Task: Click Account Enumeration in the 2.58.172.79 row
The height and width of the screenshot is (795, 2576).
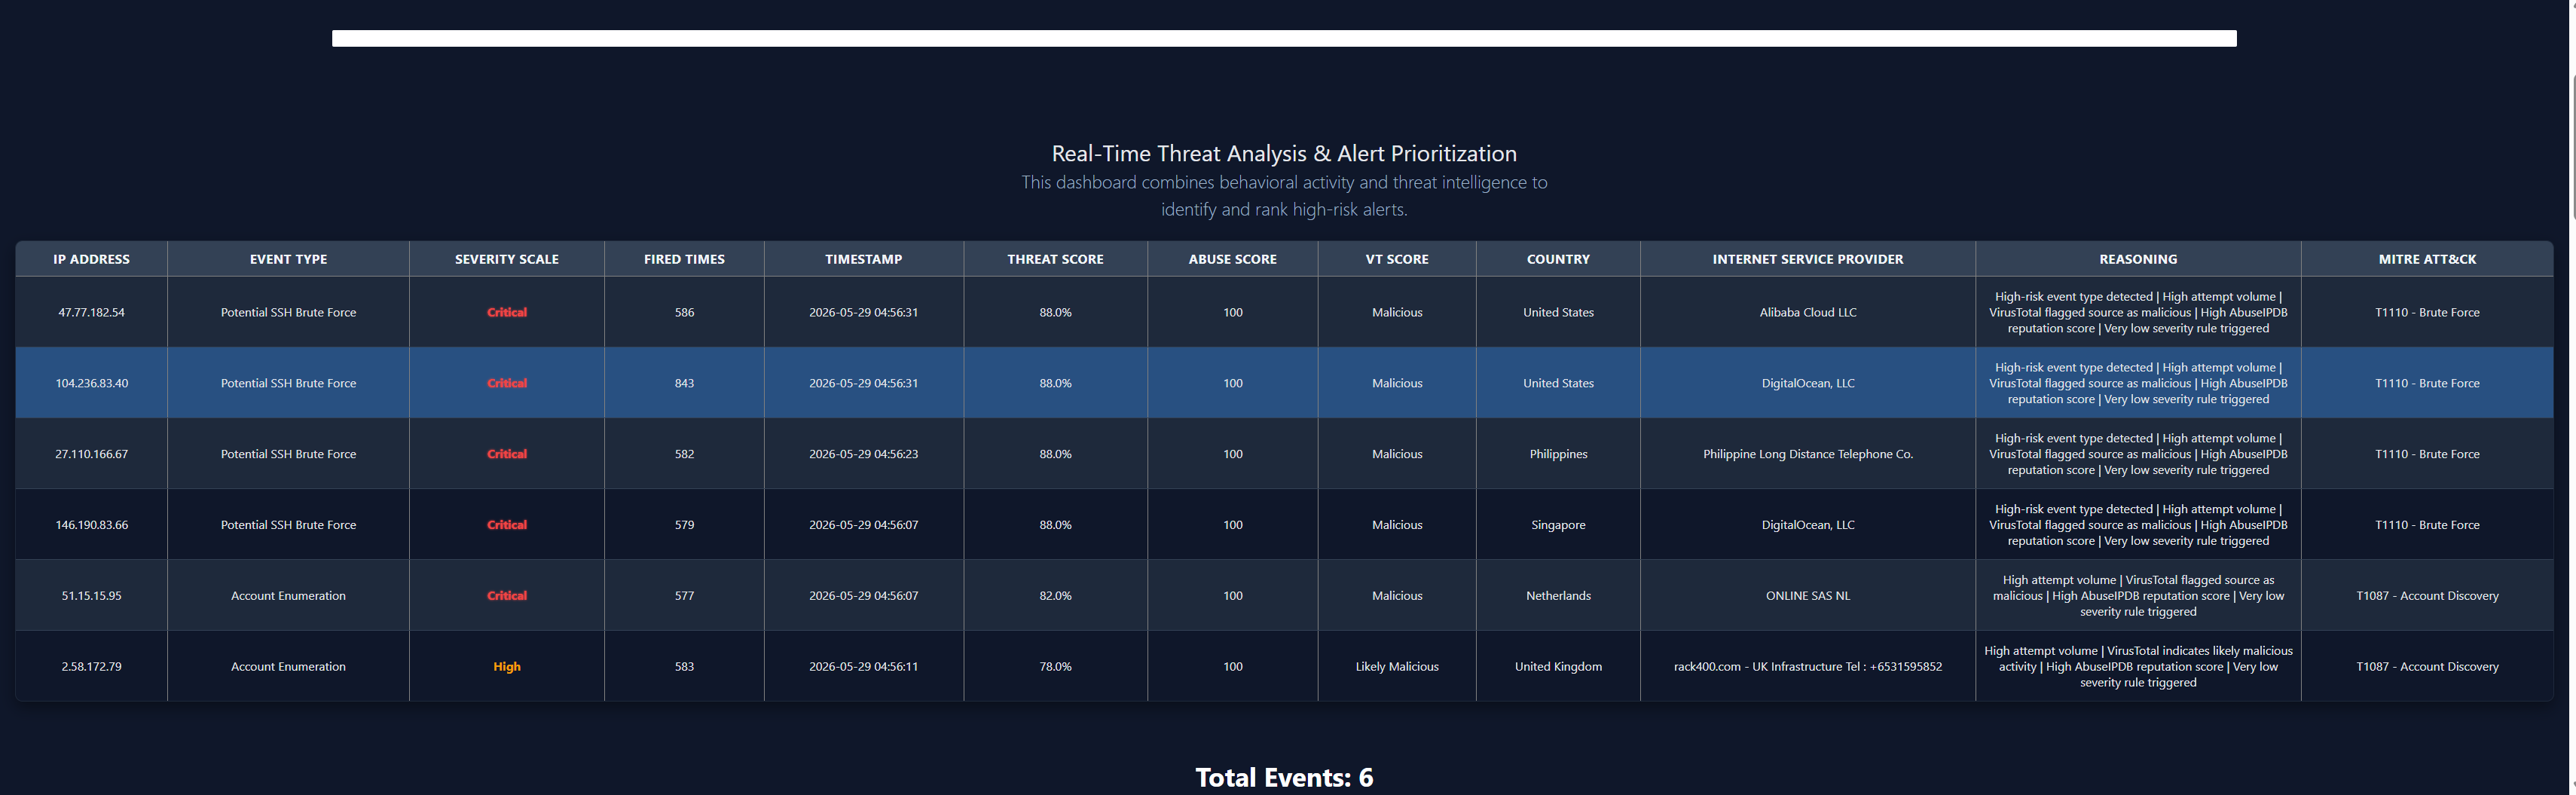Action: pos(288,667)
